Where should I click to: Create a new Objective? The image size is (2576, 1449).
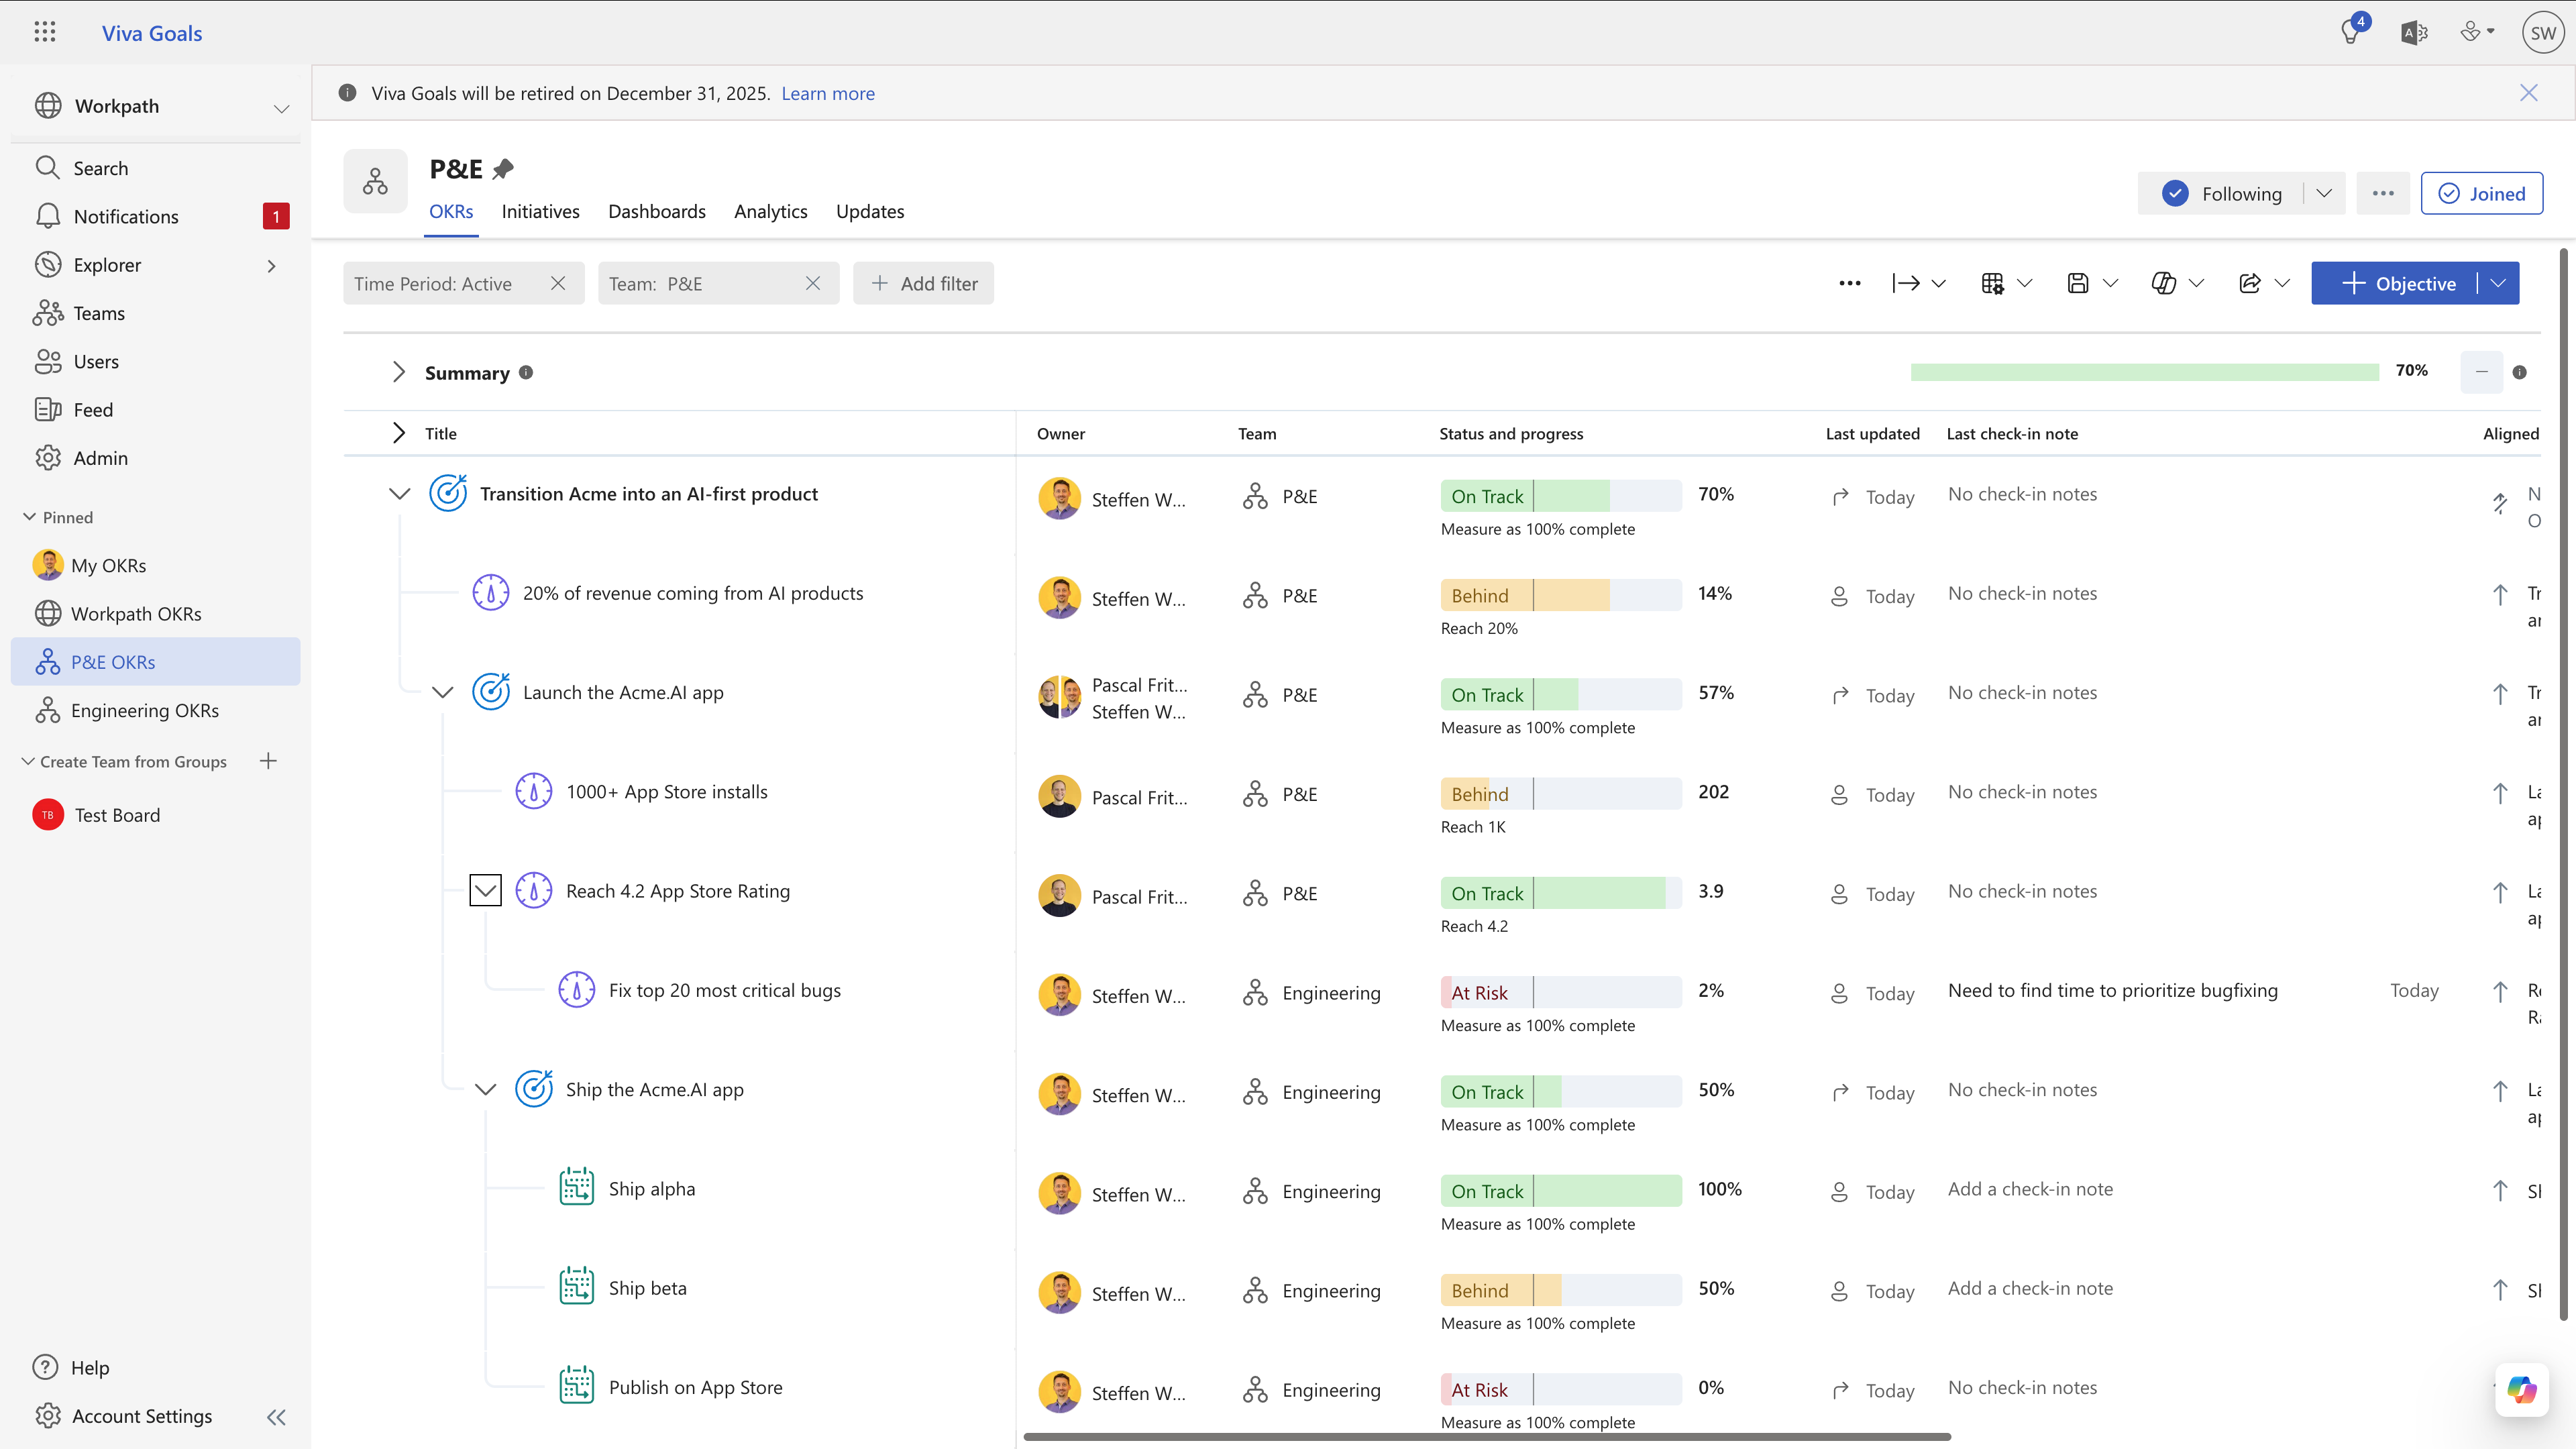click(x=2396, y=283)
